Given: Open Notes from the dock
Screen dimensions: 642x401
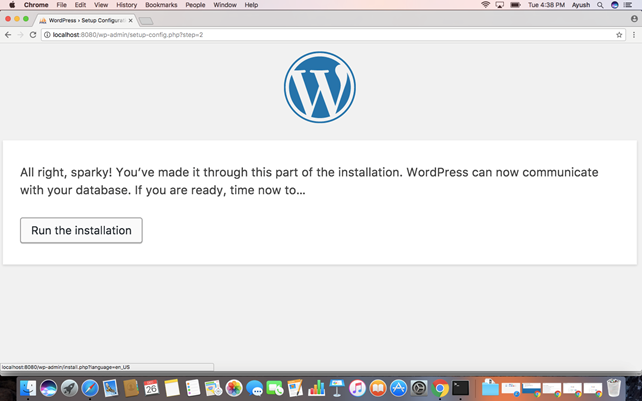Looking at the screenshot, I should (172, 388).
